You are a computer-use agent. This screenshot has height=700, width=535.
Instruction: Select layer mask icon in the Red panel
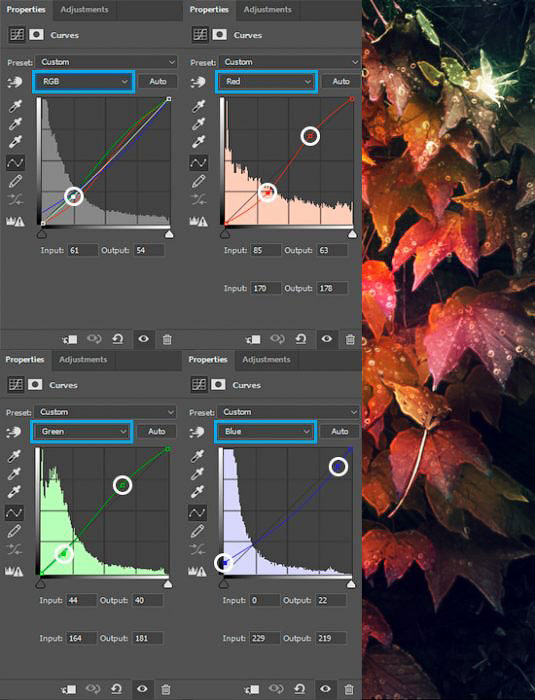coord(219,34)
